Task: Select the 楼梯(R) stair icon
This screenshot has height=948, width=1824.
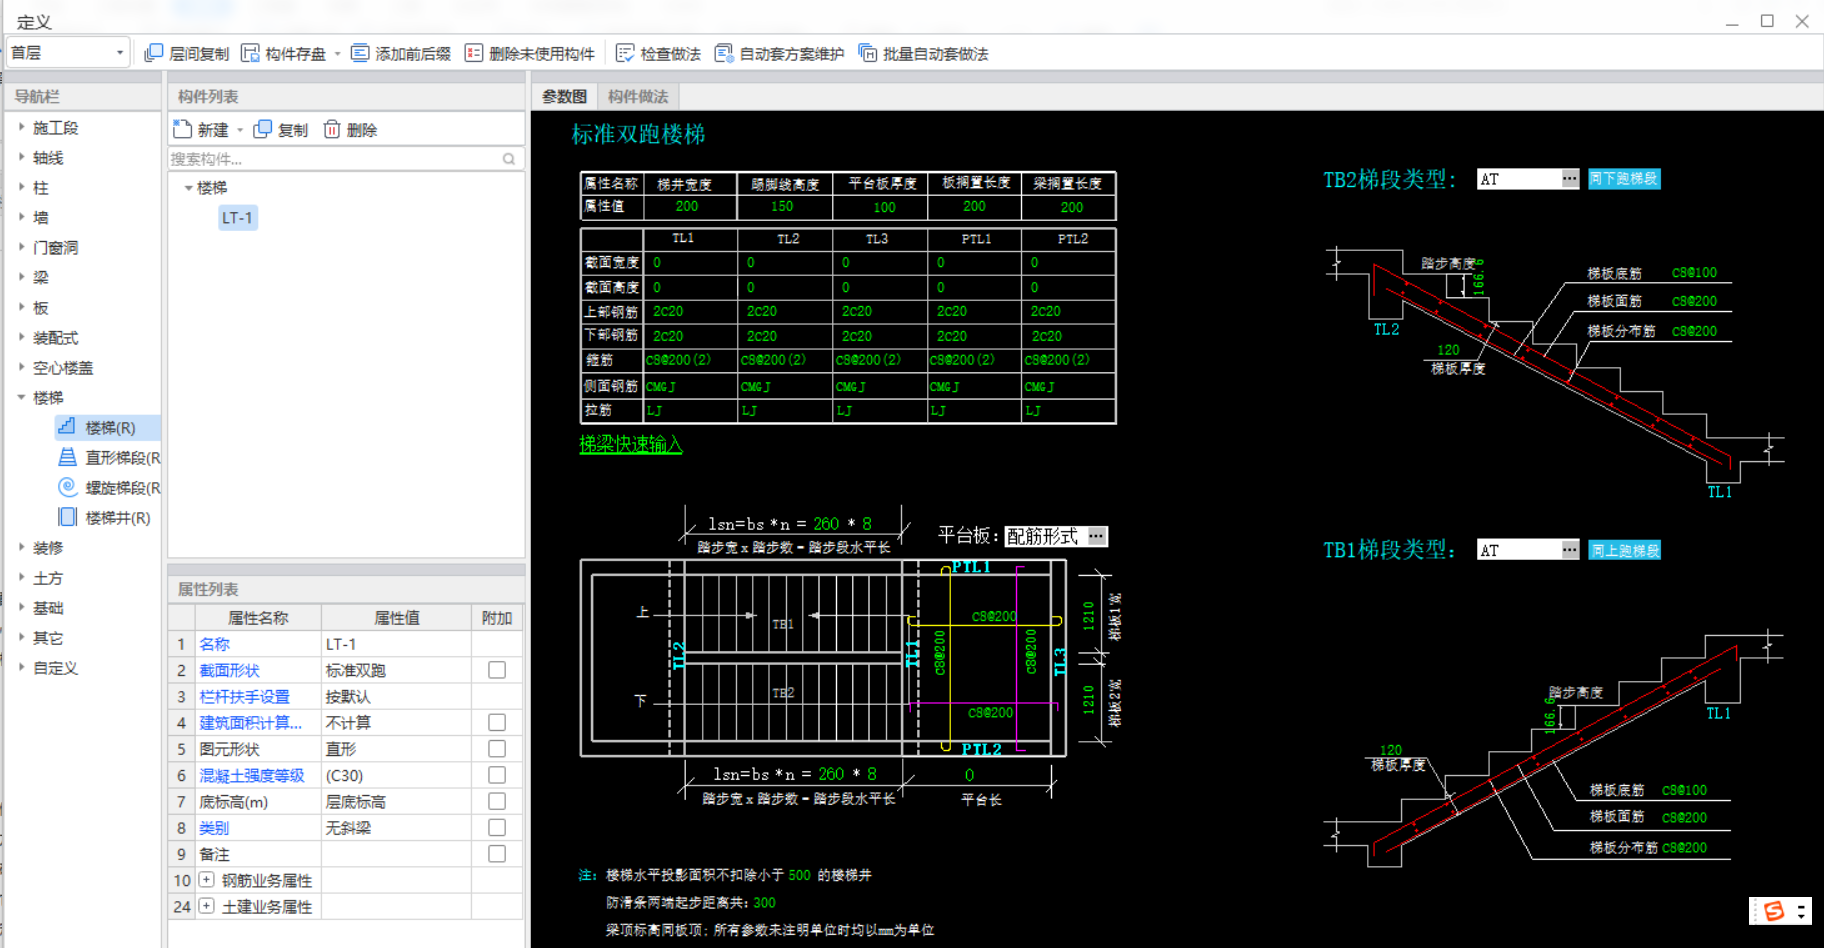Action: click(x=67, y=427)
